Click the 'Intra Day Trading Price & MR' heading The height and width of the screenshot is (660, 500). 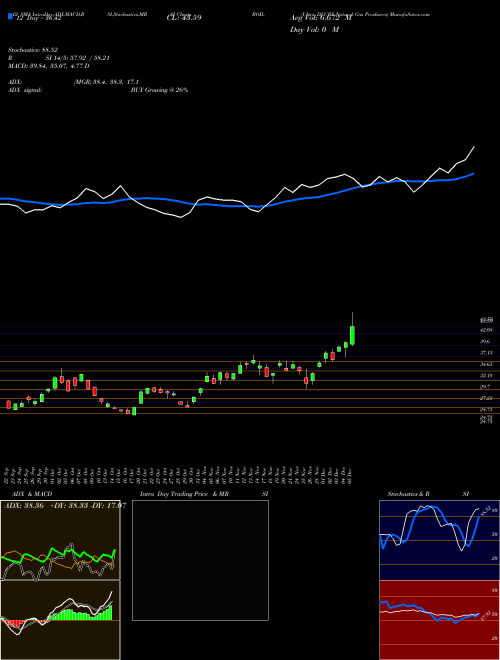coord(184,494)
